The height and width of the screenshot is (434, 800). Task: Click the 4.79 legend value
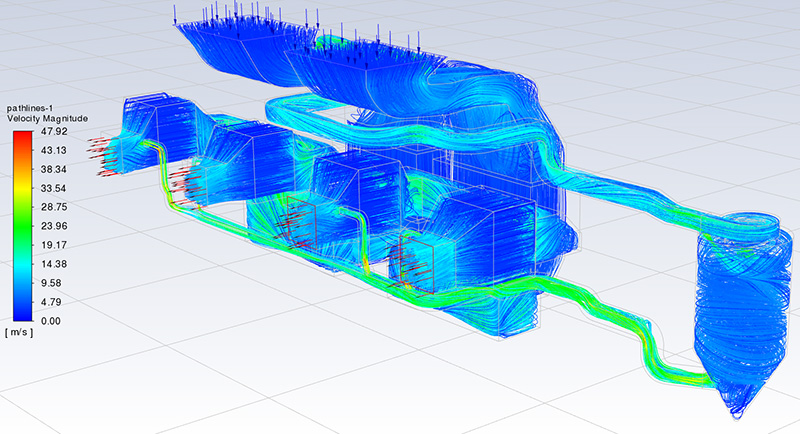52,301
